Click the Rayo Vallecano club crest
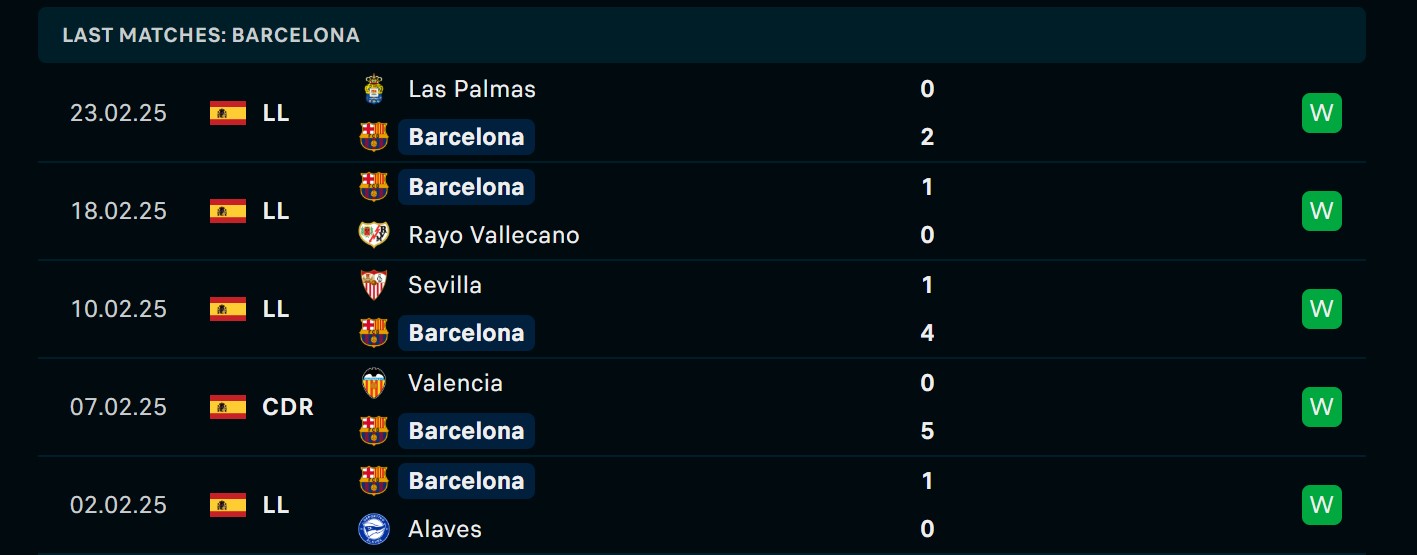Viewport: 1417px width, 555px height. pyautogui.click(x=374, y=235)
